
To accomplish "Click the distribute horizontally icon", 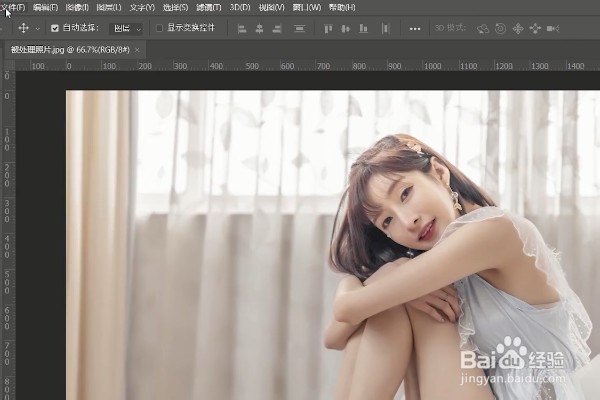I will (x=385, y=29).
